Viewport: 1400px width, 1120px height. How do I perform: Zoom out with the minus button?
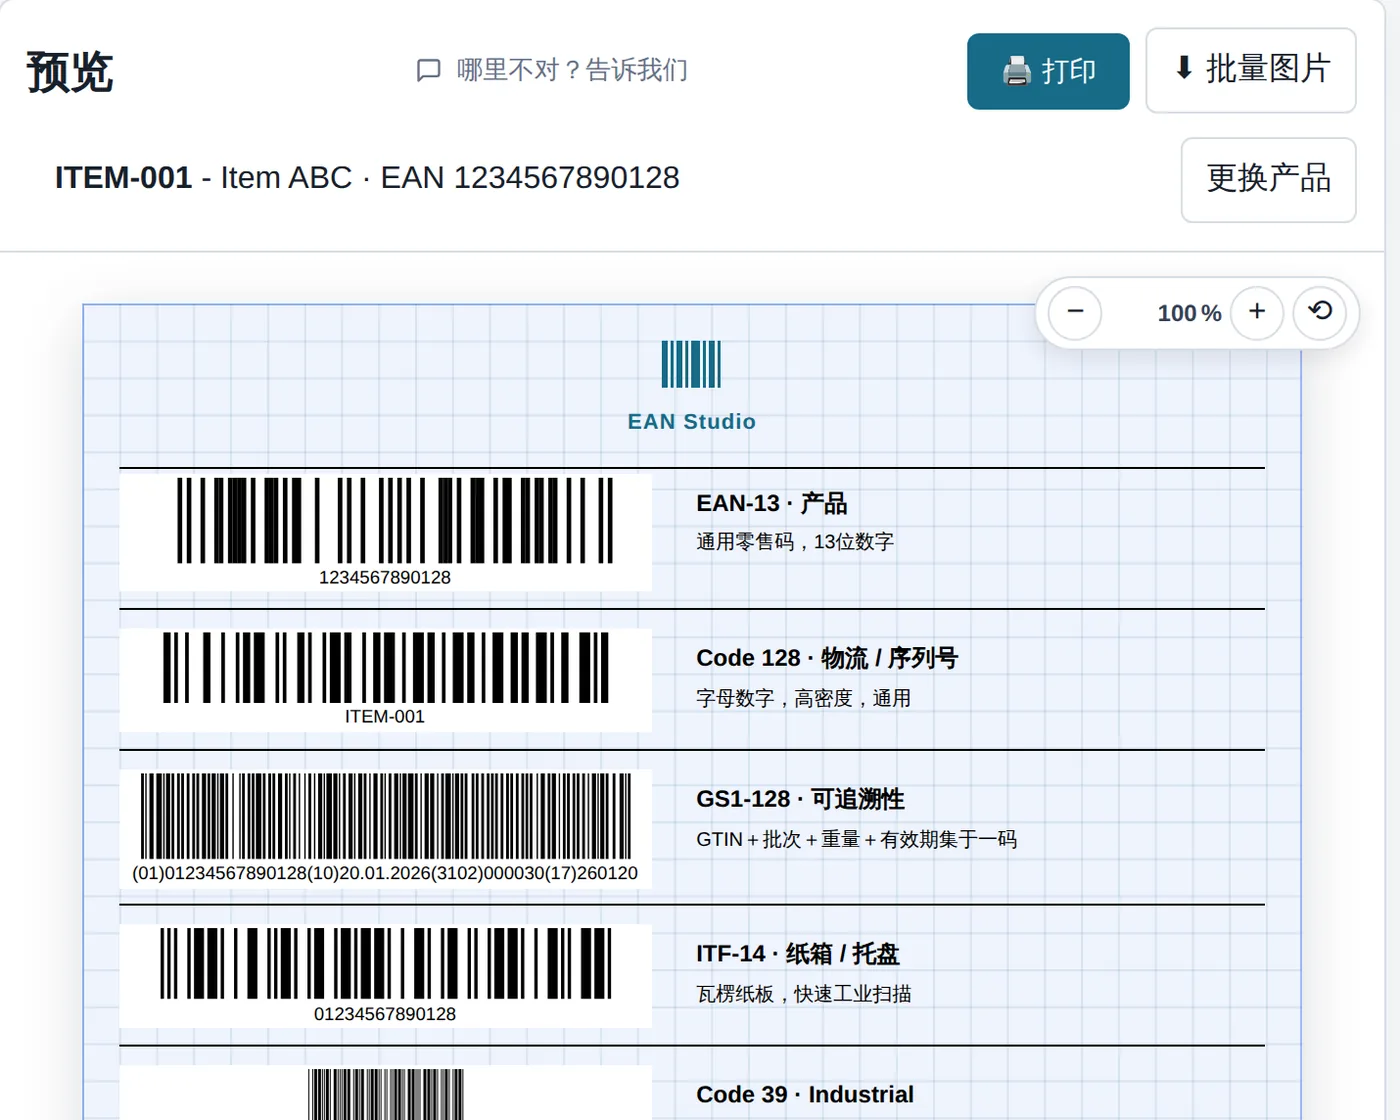pos(1075,312)
